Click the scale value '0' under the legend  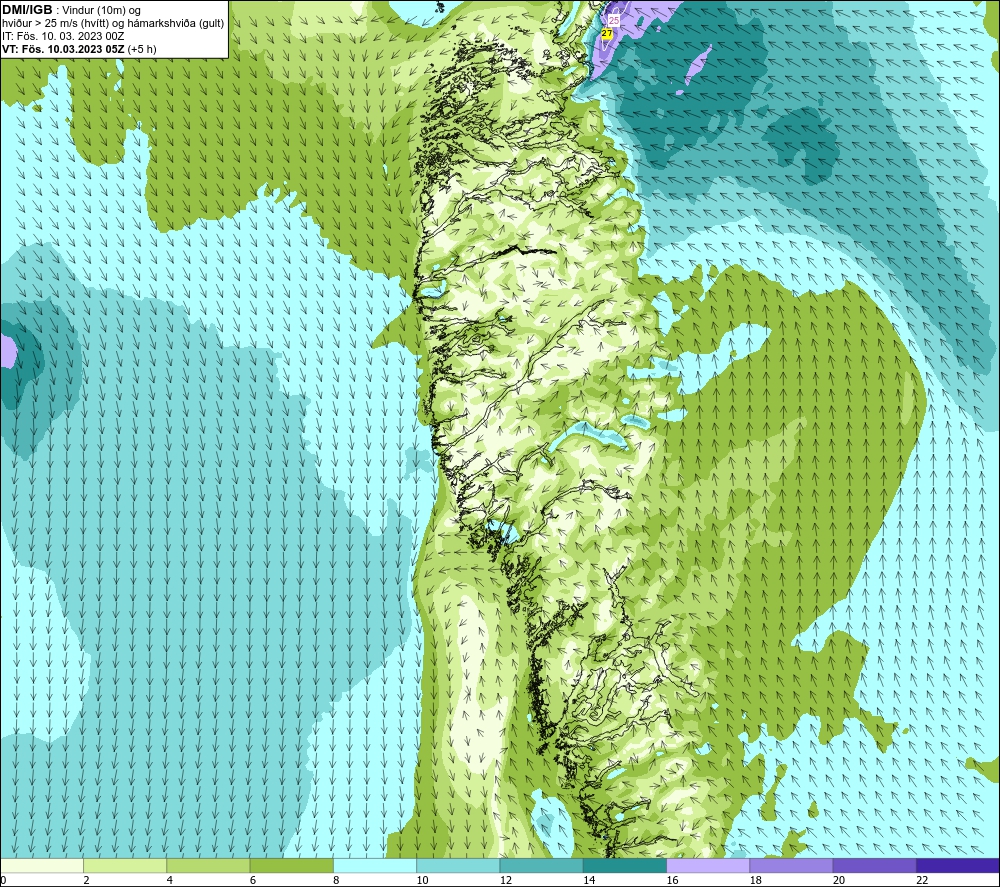click(x=3, y=880)
